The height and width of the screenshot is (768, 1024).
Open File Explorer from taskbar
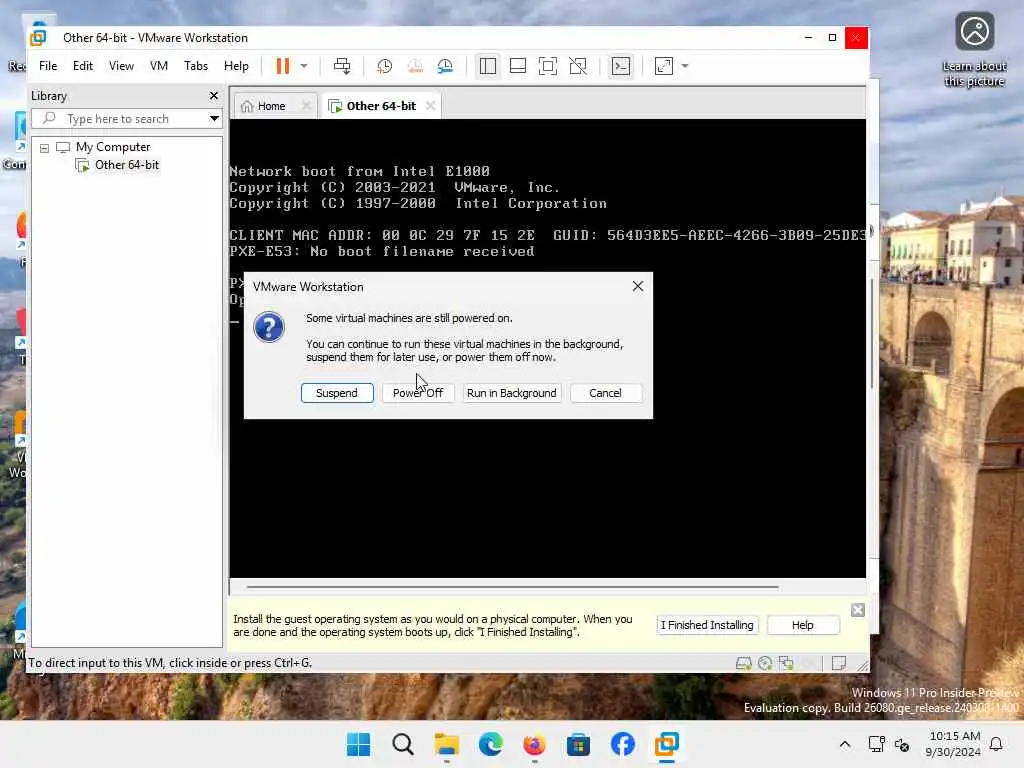[x=447, y=744]
